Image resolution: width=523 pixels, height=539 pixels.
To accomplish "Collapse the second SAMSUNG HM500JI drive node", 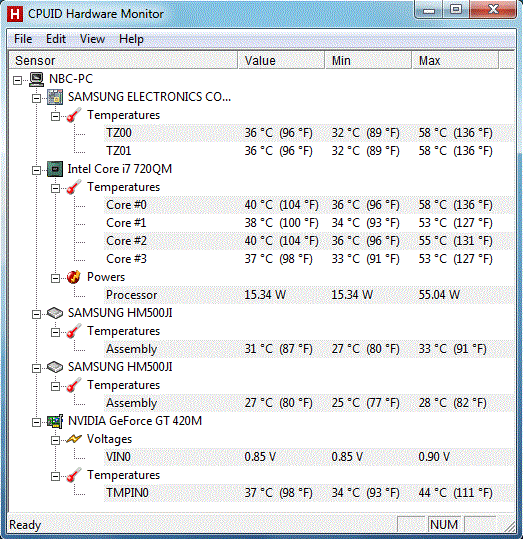I will [x=36, y=368].
